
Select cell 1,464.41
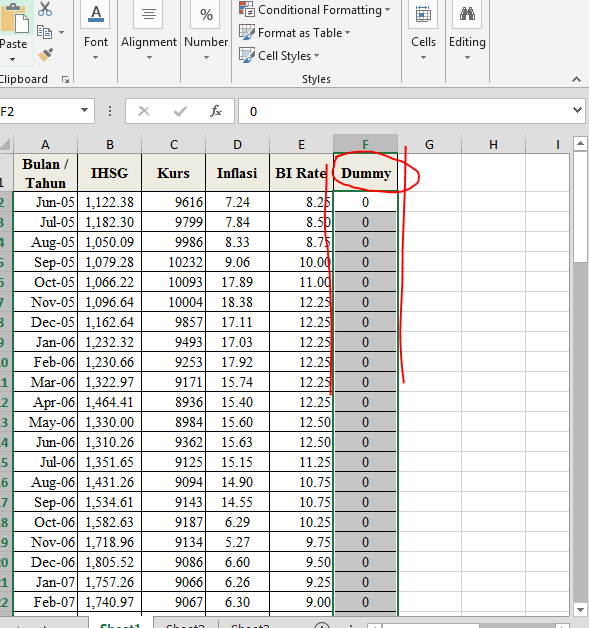(x=109, y=402)
